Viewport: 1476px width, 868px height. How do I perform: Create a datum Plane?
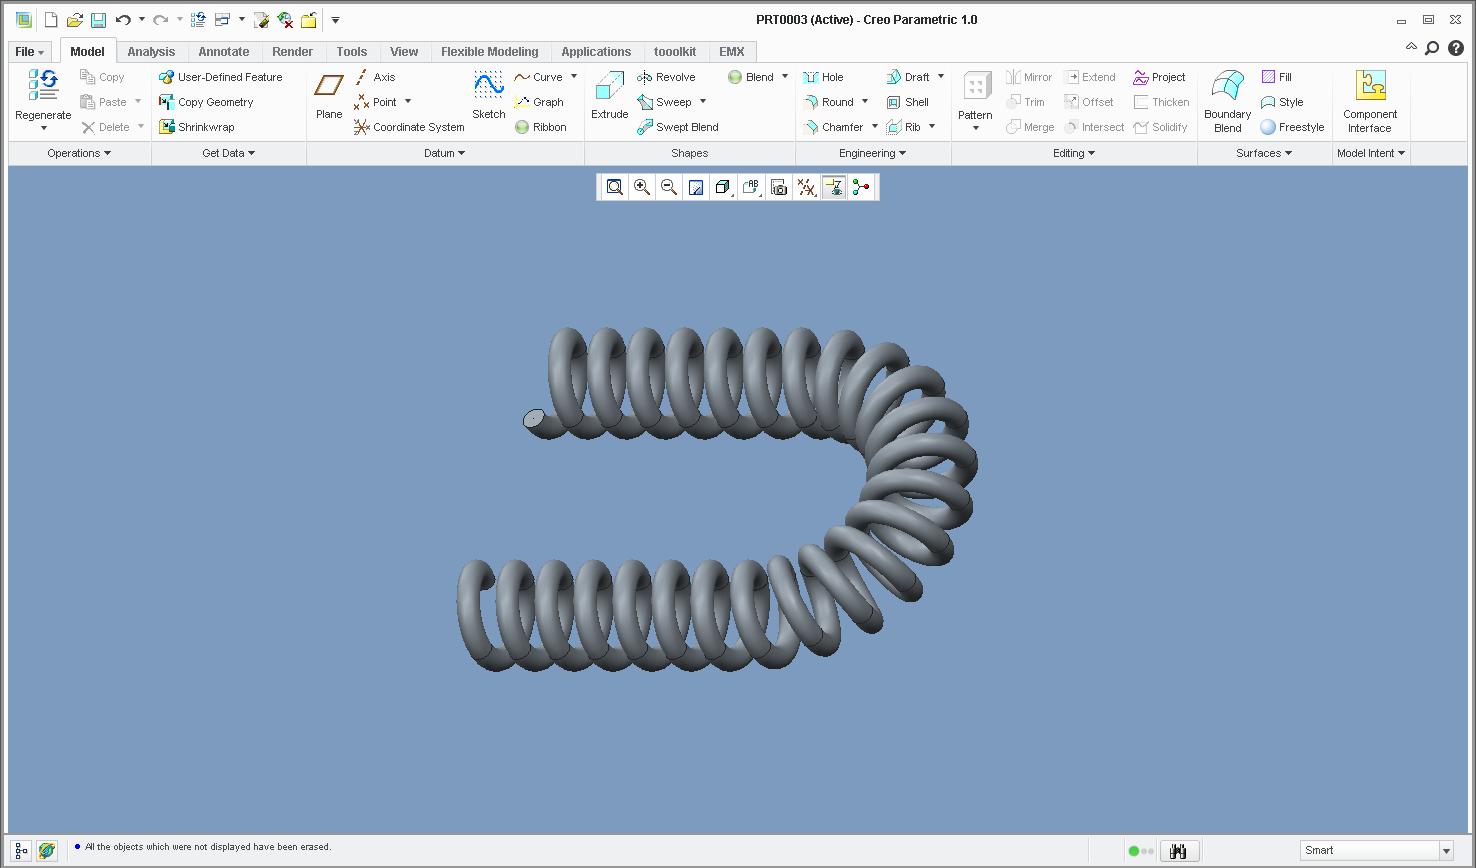329,96
